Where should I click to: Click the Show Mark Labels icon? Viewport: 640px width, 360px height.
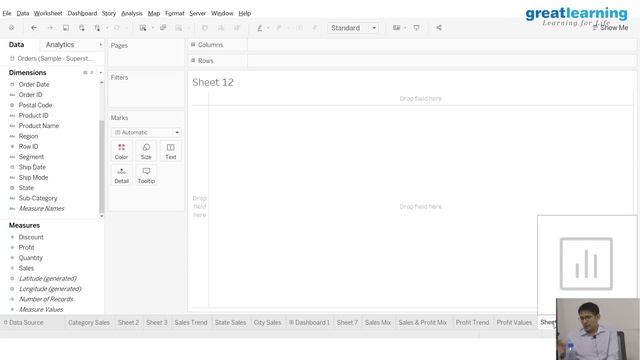tap(299, 28)
